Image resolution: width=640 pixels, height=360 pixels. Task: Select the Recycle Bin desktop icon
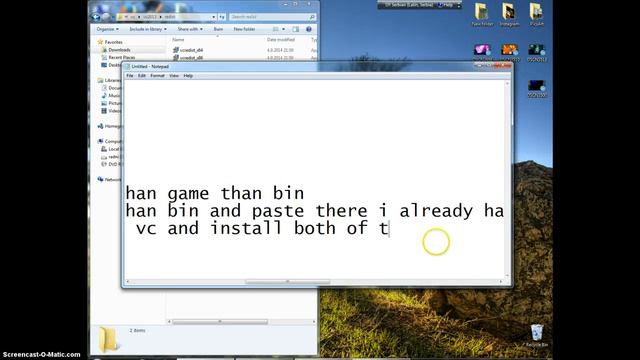537,336
